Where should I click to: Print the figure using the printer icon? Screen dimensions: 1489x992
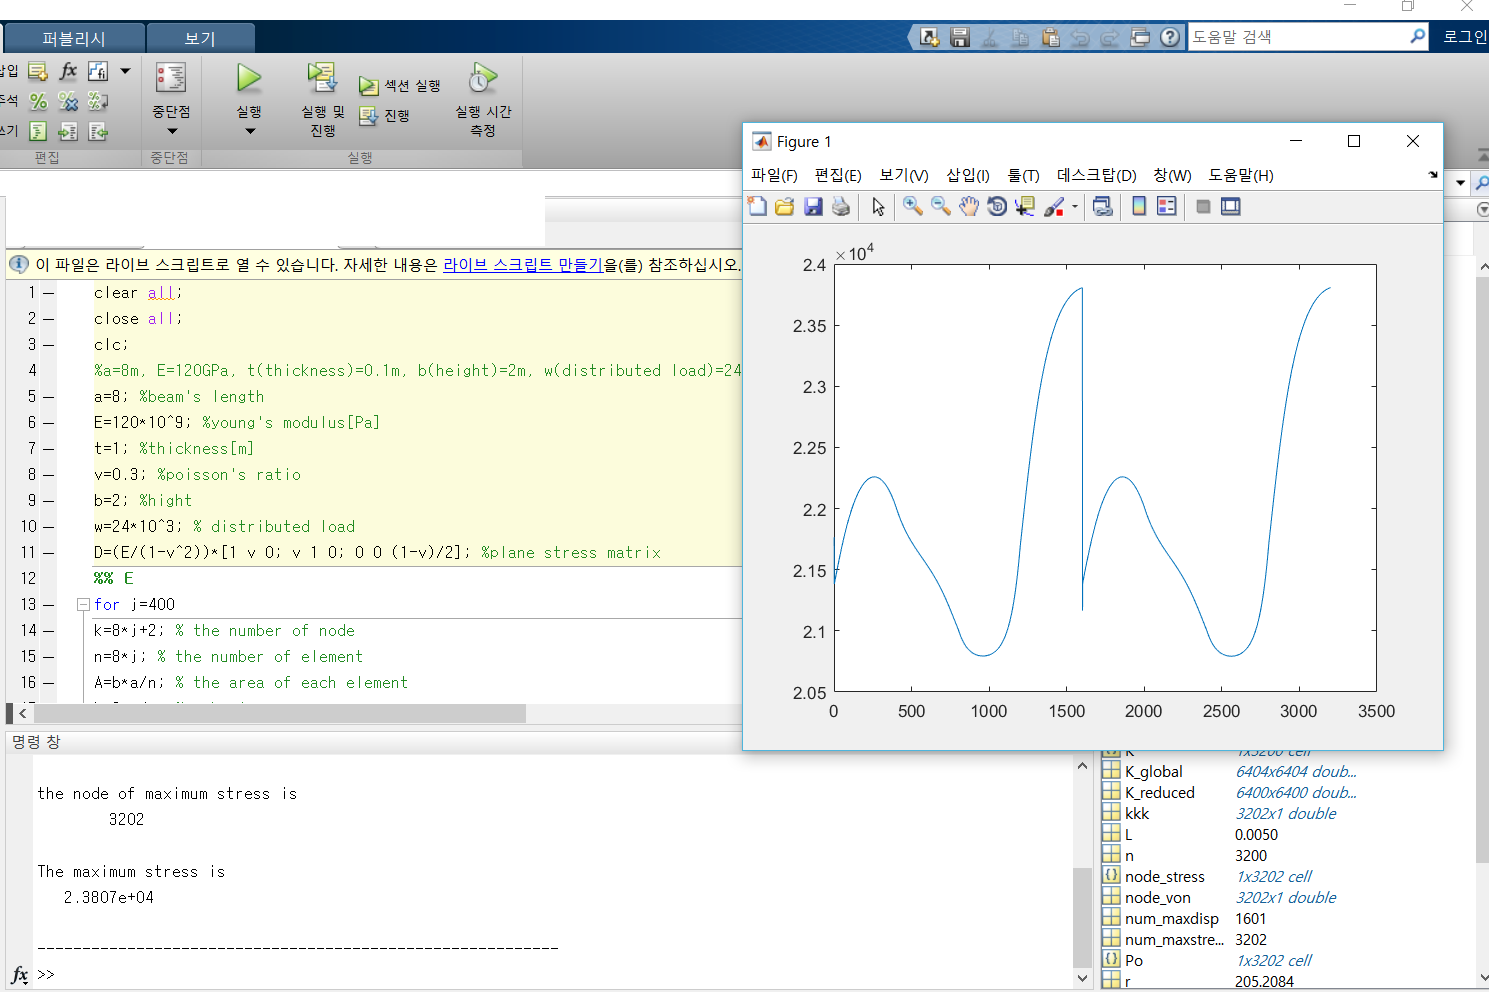(841, 206)
